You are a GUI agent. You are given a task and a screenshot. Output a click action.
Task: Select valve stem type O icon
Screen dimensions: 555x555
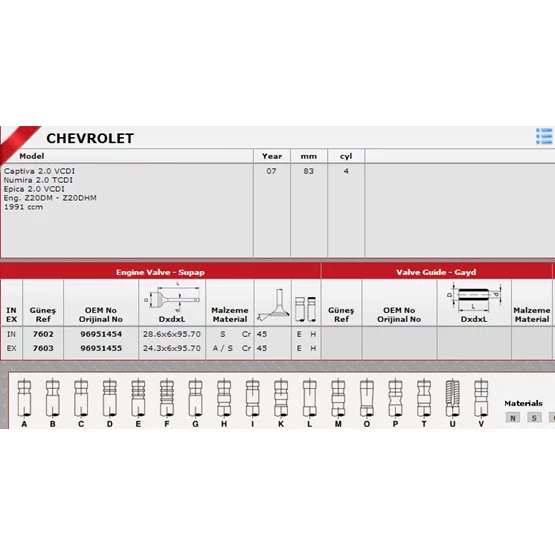tap(367, 398)
